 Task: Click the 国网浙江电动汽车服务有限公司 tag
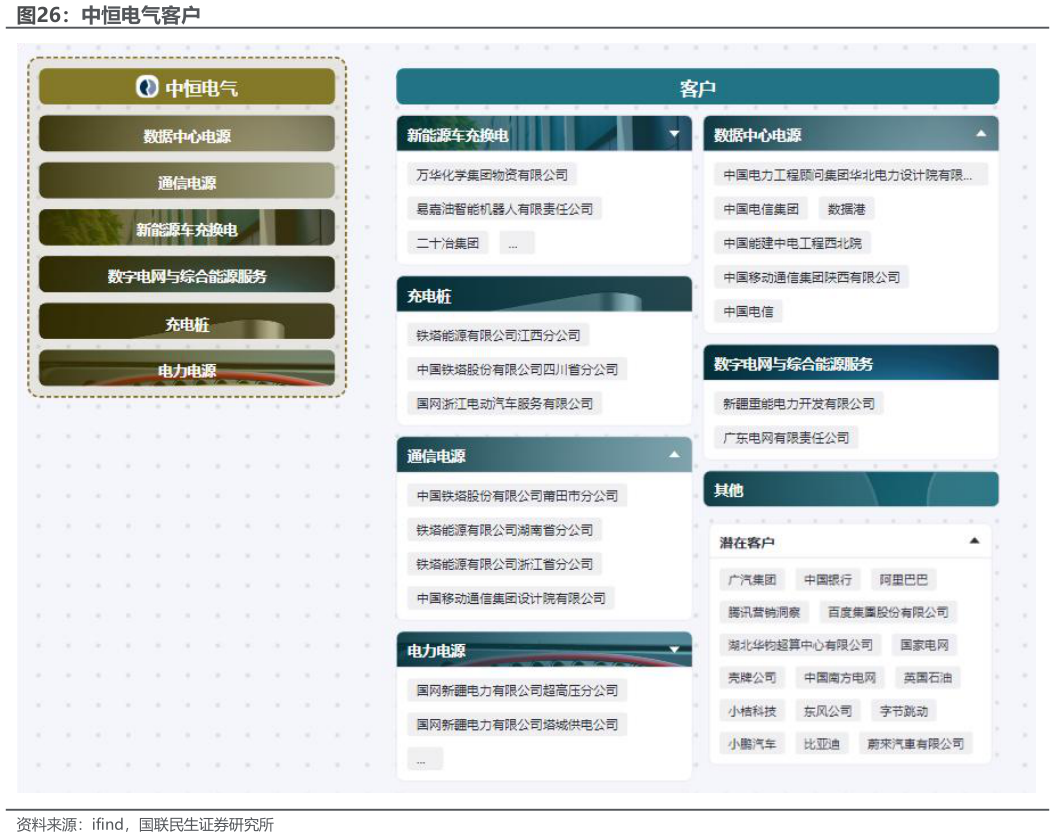(504, 404)
